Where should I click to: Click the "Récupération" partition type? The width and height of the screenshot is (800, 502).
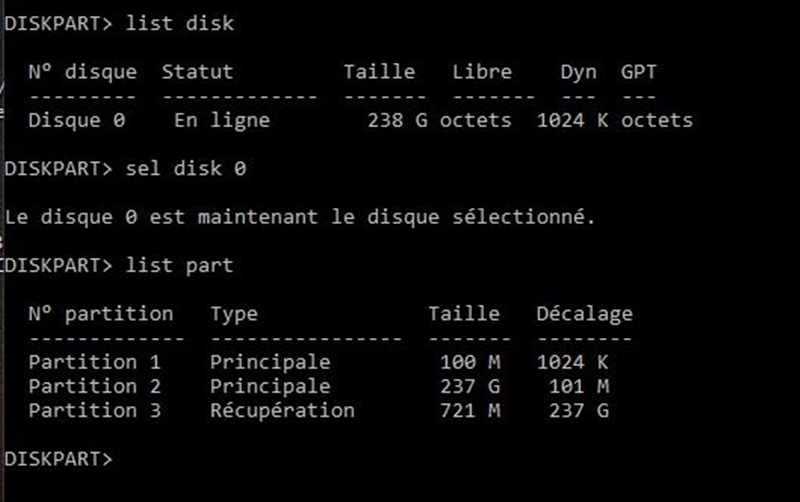[282, 410]
